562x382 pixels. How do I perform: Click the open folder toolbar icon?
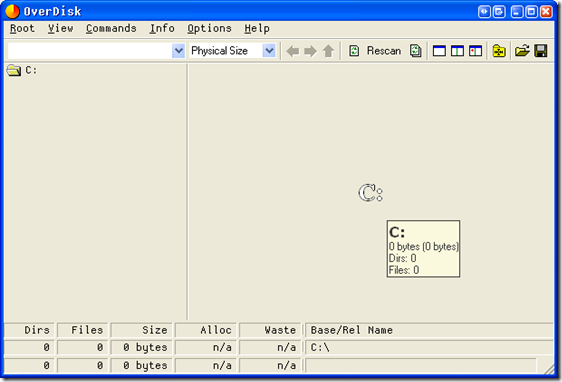coord(522,51)
